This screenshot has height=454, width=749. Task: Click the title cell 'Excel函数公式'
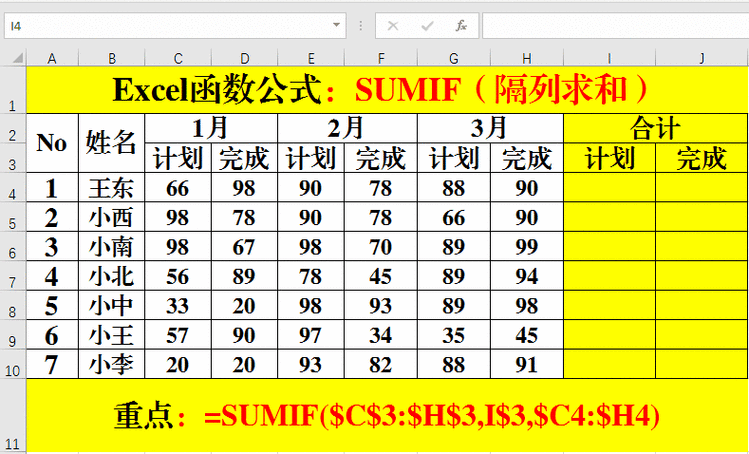click(x=387, y=90)
